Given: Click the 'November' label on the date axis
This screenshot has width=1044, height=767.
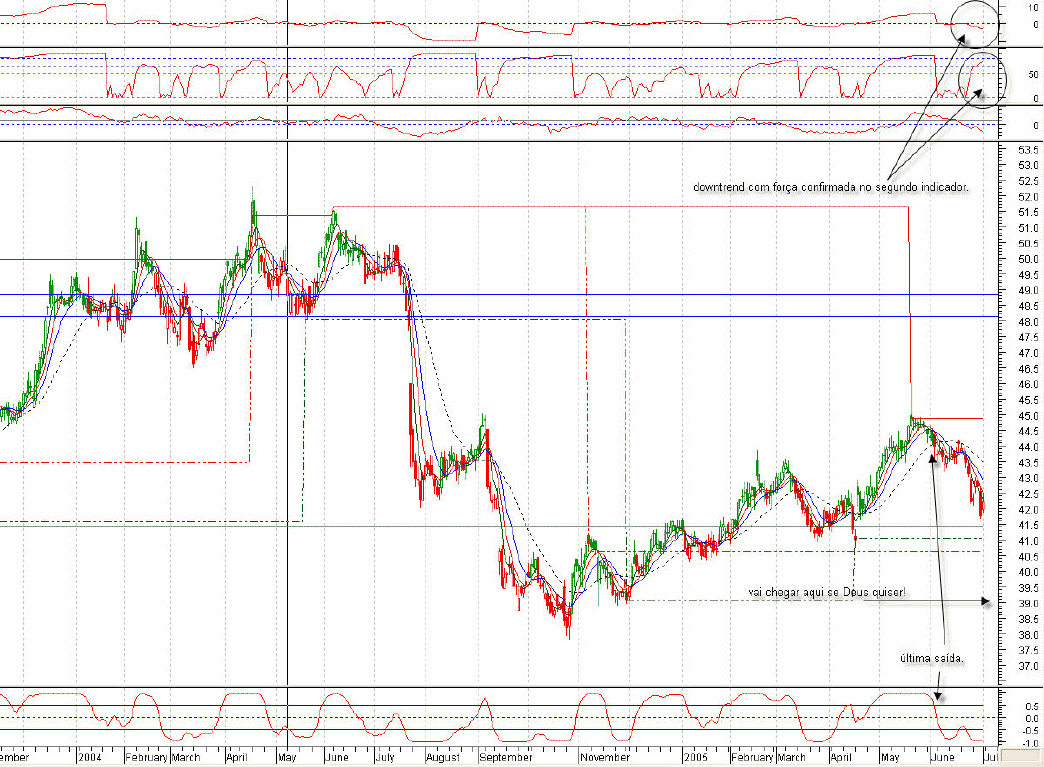Looking at the screenshot, I should (x=607, y=758).
